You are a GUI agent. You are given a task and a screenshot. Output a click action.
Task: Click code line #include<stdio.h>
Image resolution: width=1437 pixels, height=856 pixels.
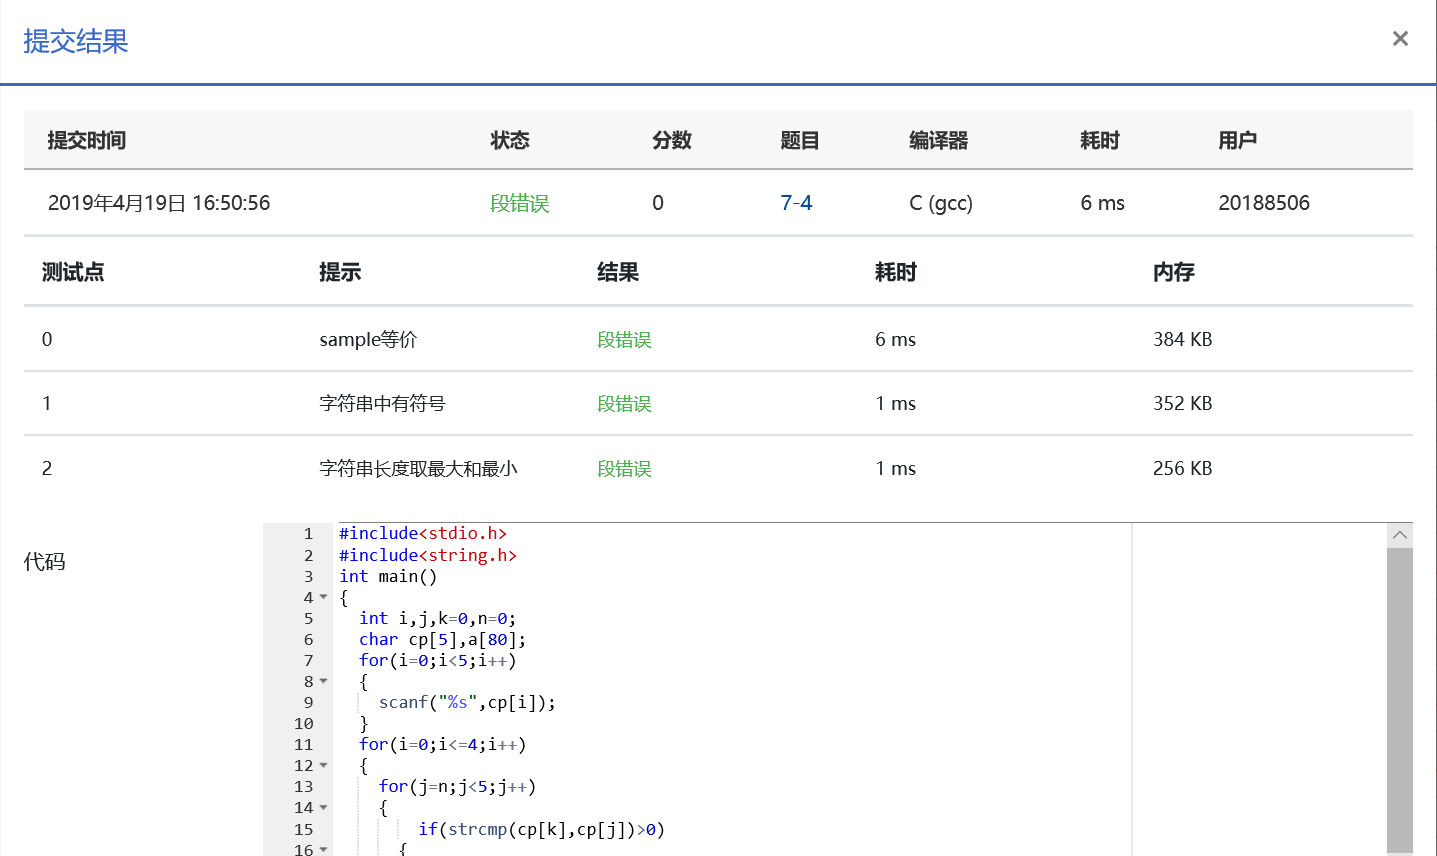point(423,534)
